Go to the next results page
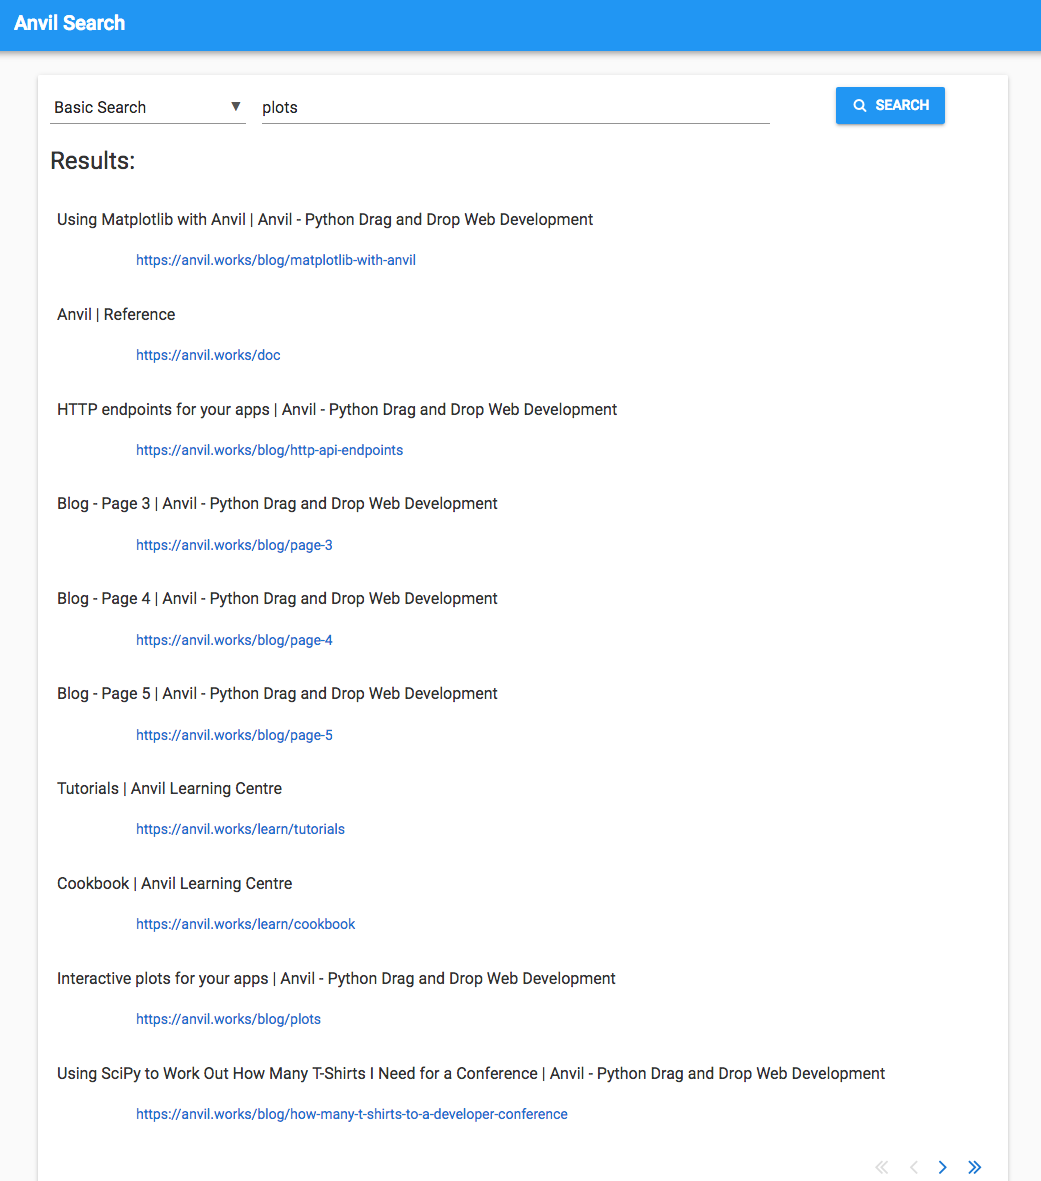The height and width of the screenshot is (1181, 1041). tap(942, 1167)
